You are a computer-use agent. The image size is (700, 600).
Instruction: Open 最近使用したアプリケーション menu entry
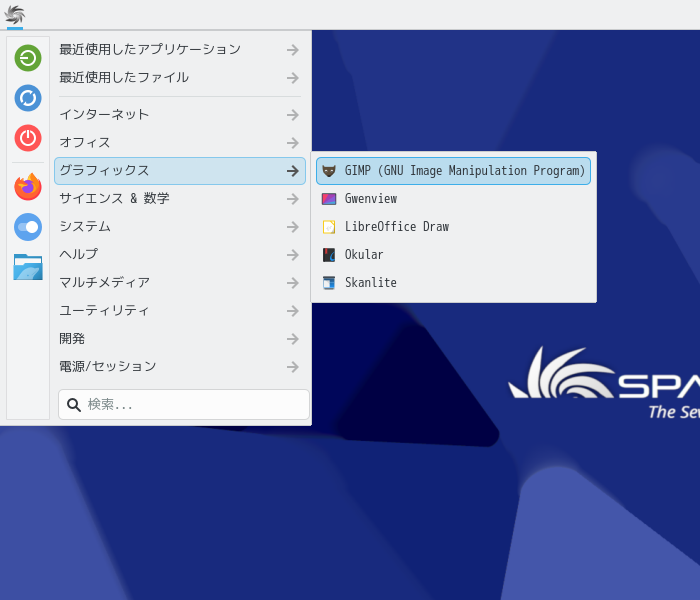(180, 50)
